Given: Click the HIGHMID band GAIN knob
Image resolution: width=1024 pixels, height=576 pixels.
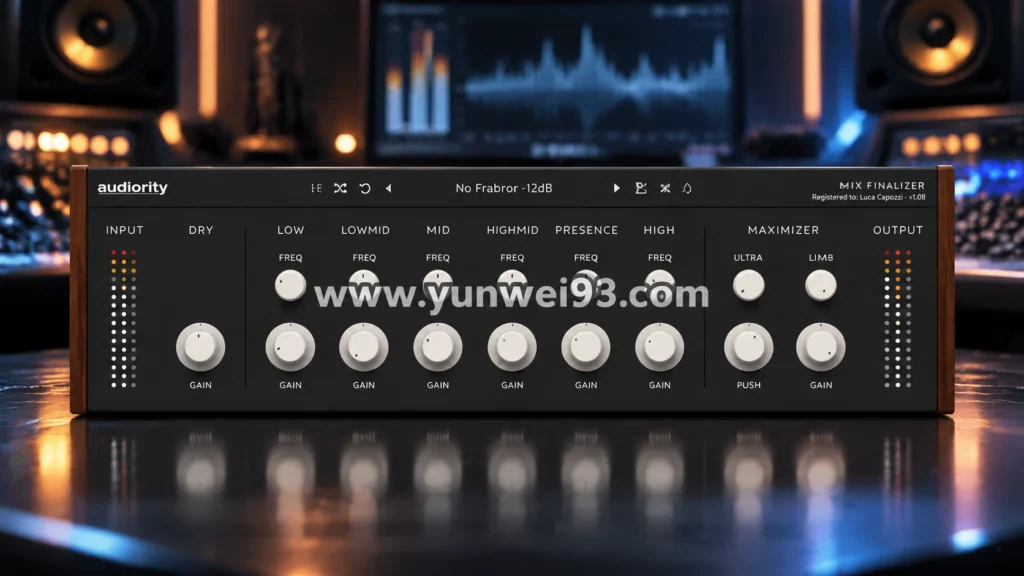Looking at the screenshot, I should tap(512, 347).
